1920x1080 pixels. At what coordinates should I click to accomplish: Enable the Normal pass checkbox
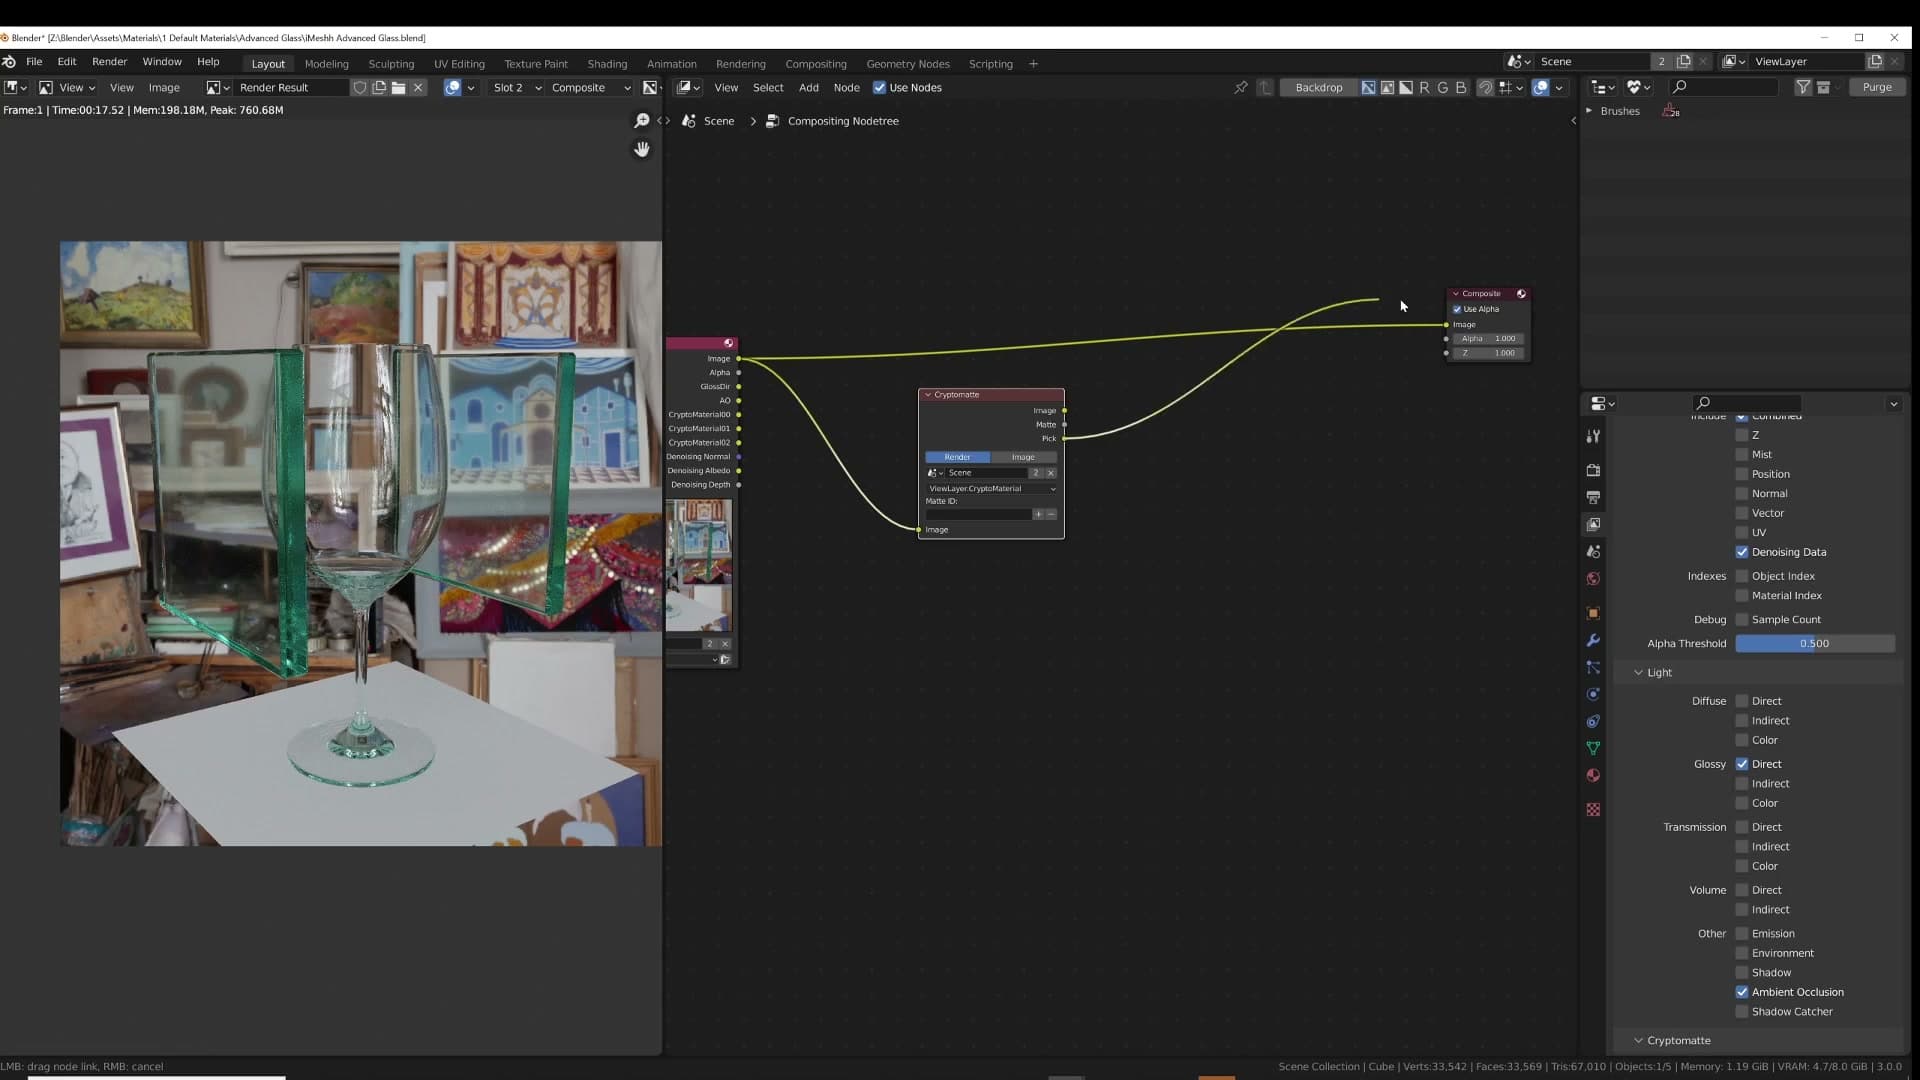point(1742,494)
